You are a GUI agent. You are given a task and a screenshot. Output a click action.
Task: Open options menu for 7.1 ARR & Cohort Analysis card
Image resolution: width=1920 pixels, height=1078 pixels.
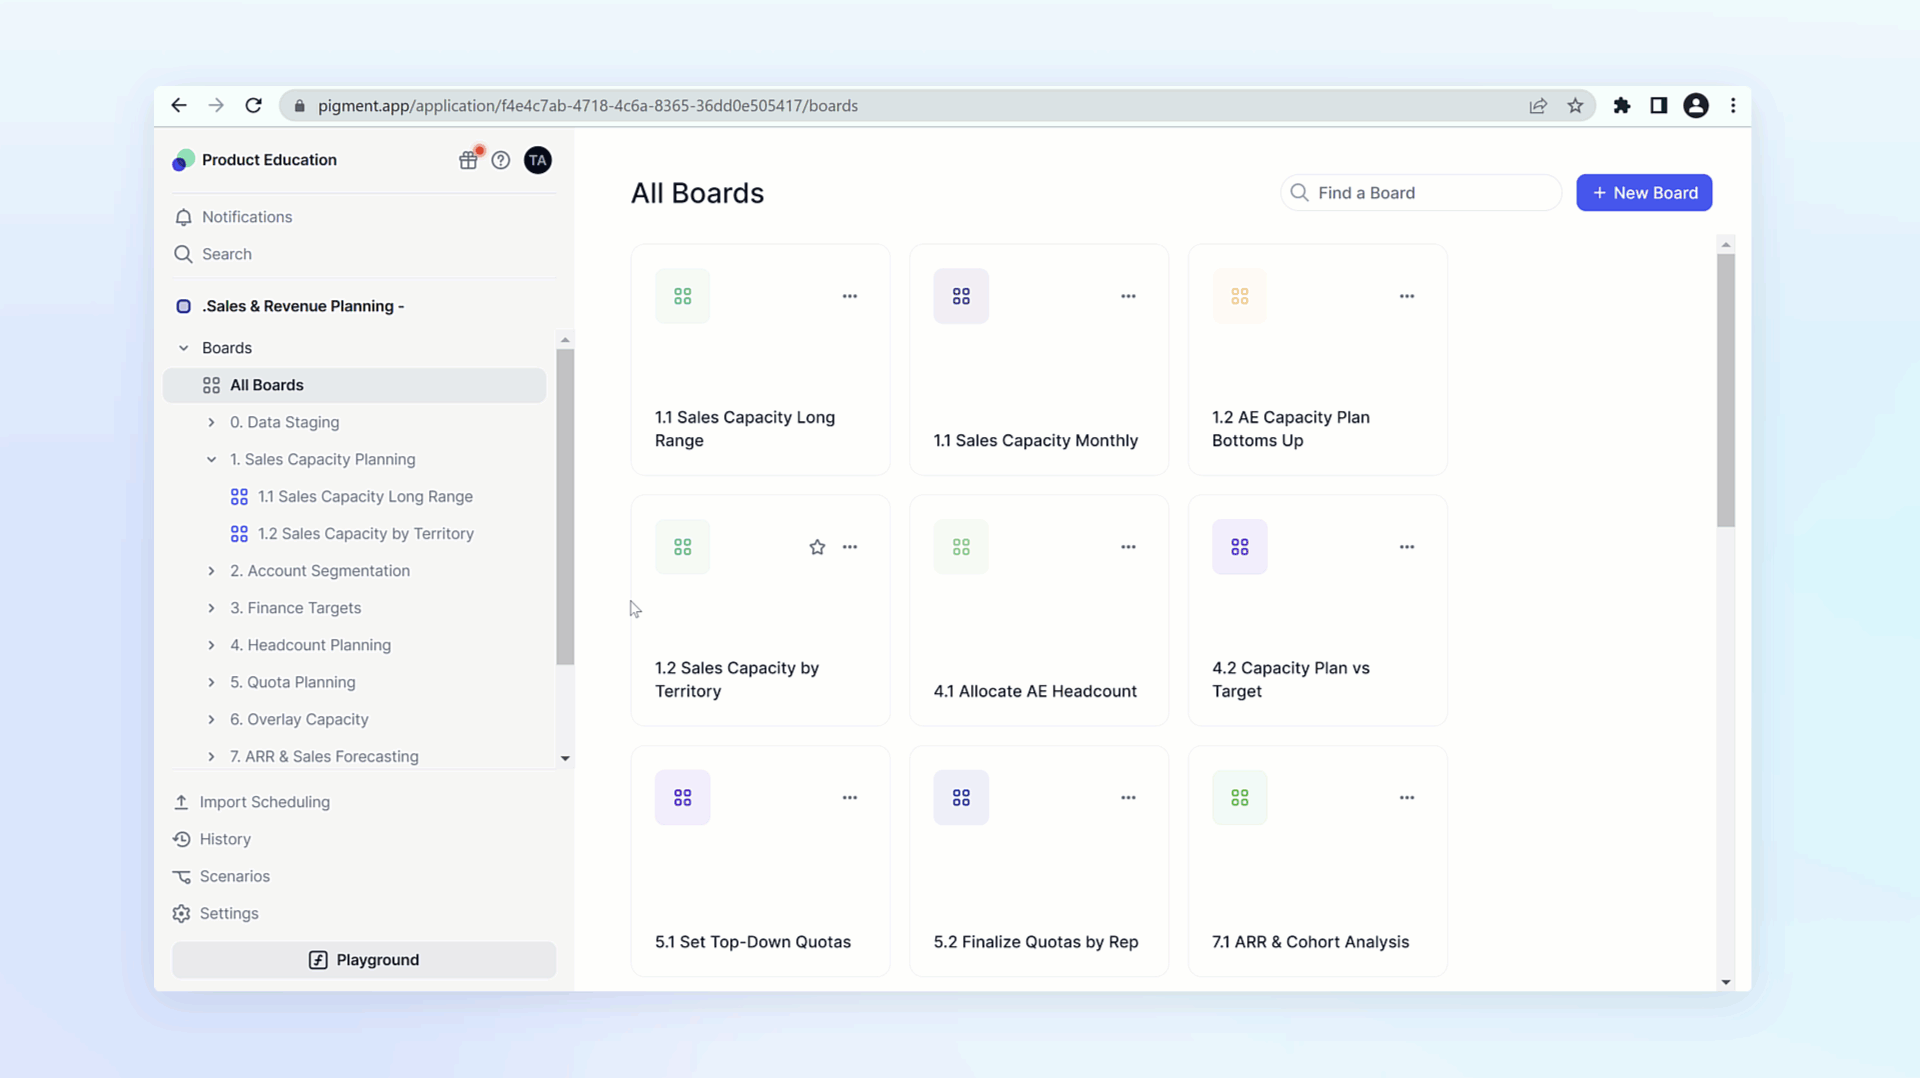tap(1407, 798)
